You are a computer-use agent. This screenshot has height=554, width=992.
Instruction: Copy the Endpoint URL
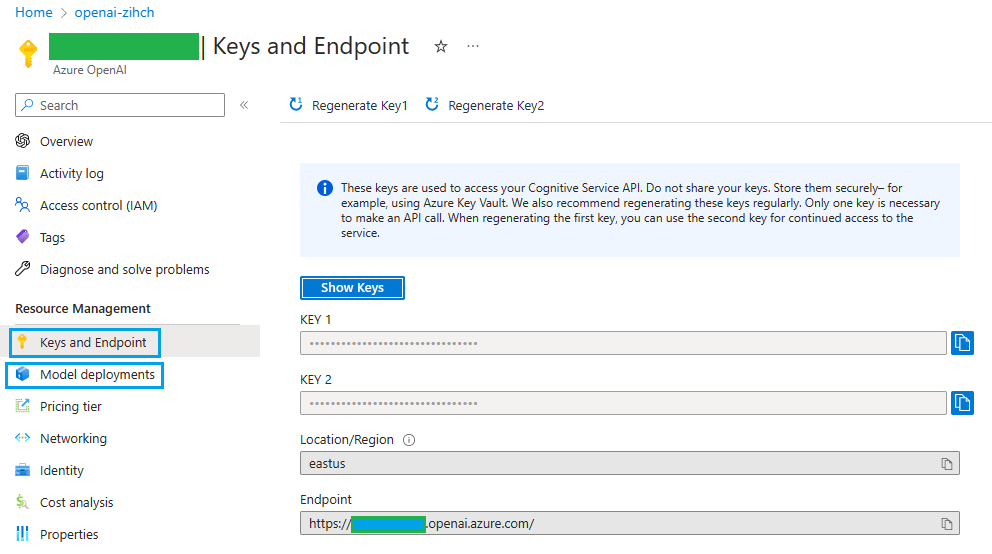946,524
